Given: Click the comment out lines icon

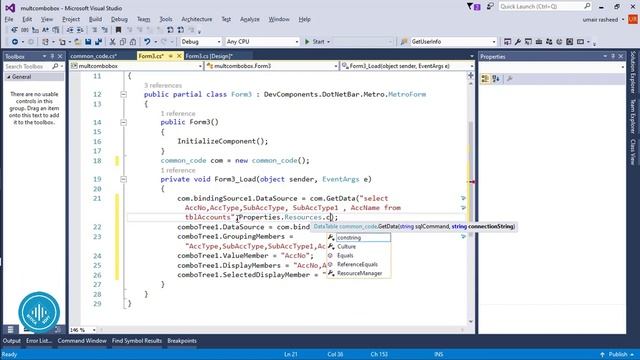Looking at the screenshot, I should [x=94, y=30].
